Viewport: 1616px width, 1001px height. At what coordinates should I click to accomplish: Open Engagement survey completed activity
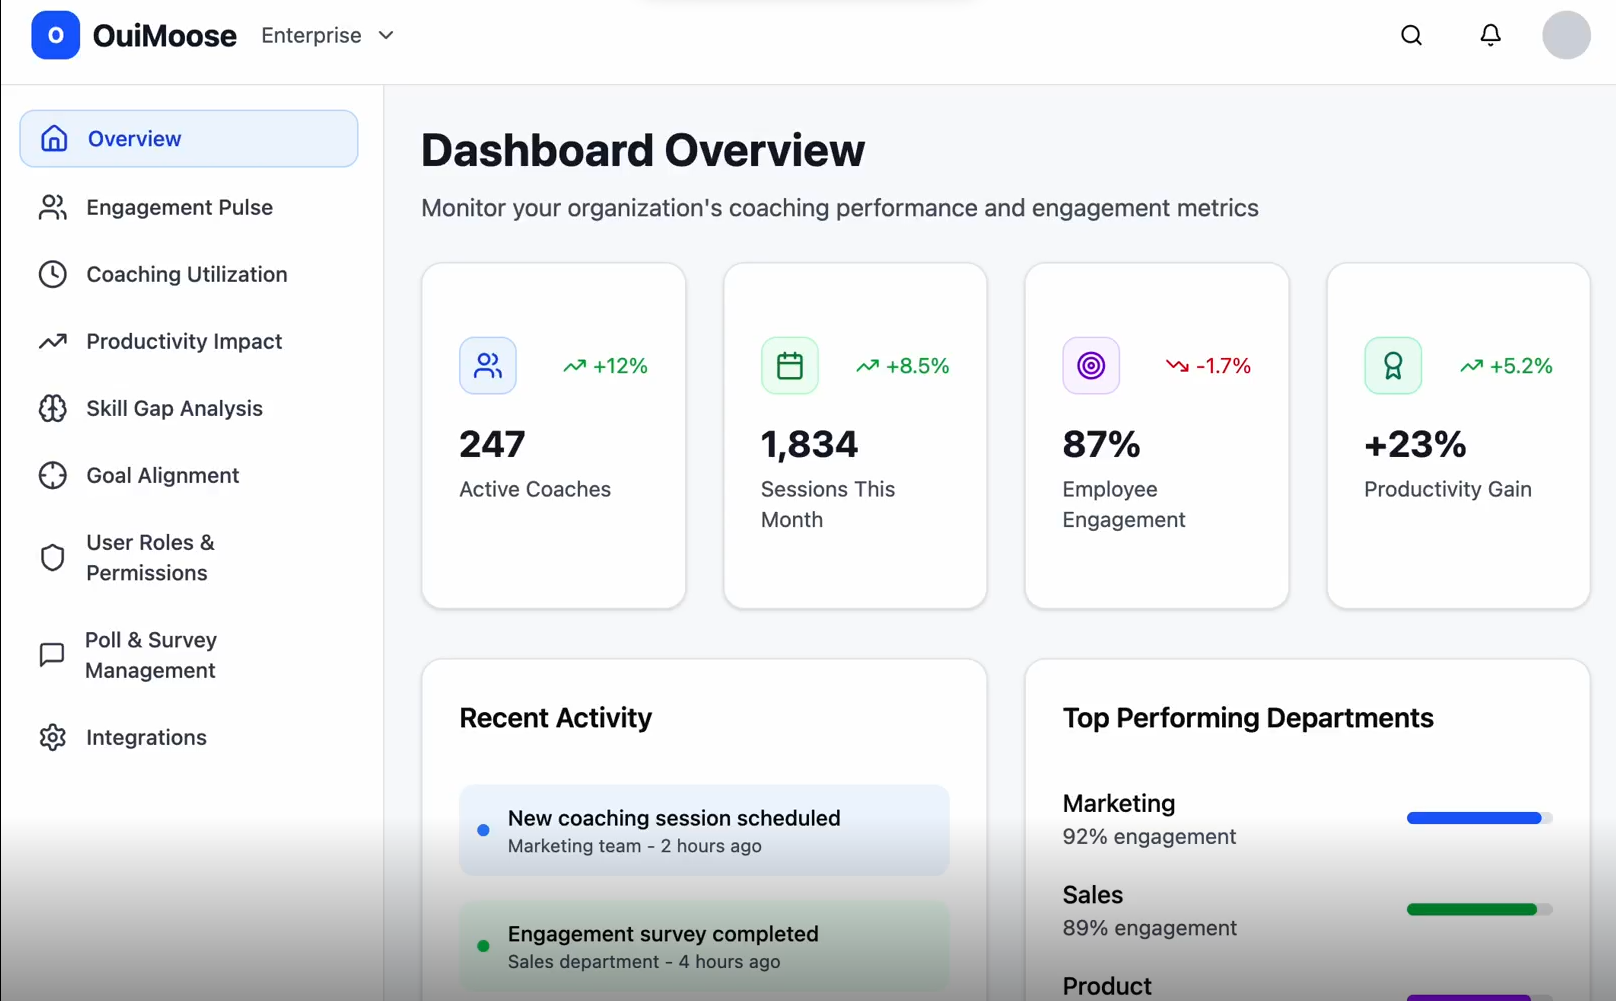click(704, 947)
